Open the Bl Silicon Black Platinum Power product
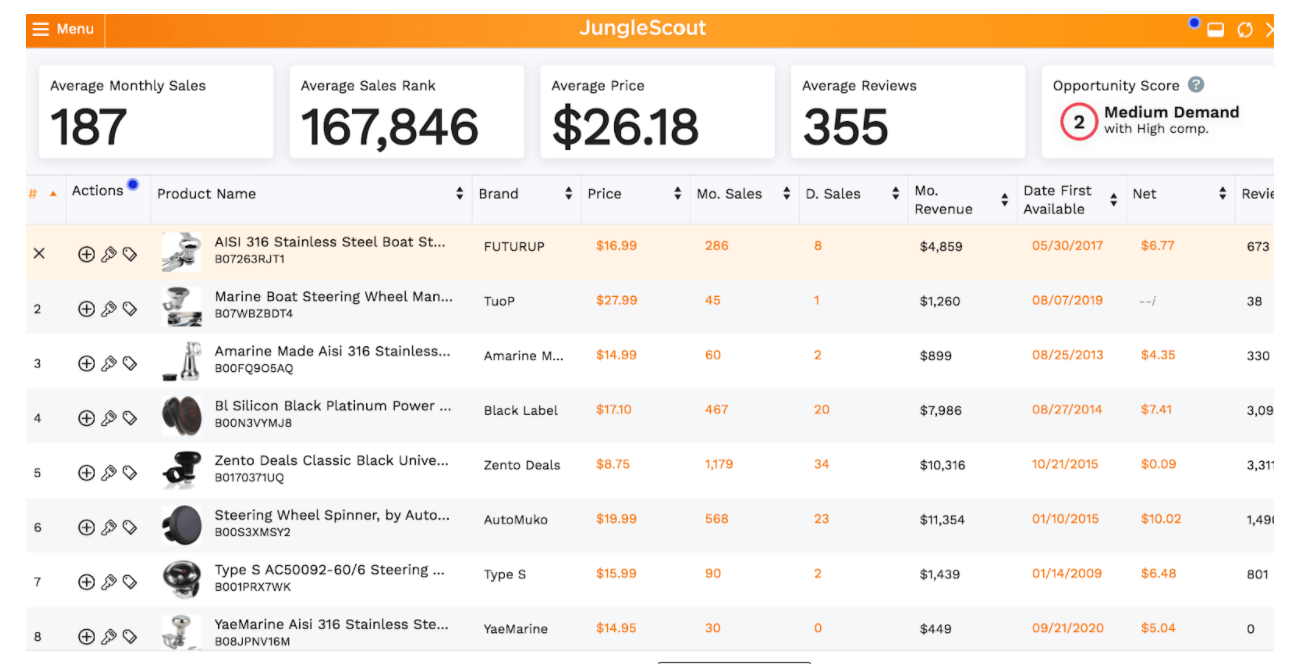The image size is (1304, 664). coord(333,406)
